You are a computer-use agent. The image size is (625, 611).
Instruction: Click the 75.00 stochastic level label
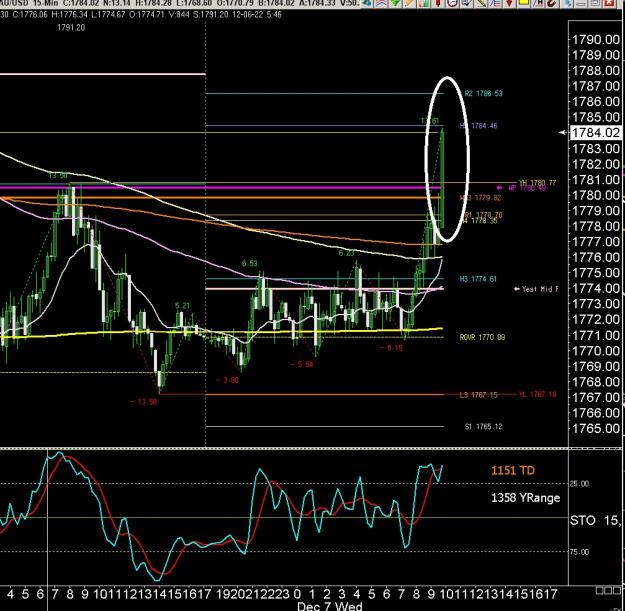[x=579, y=552]
